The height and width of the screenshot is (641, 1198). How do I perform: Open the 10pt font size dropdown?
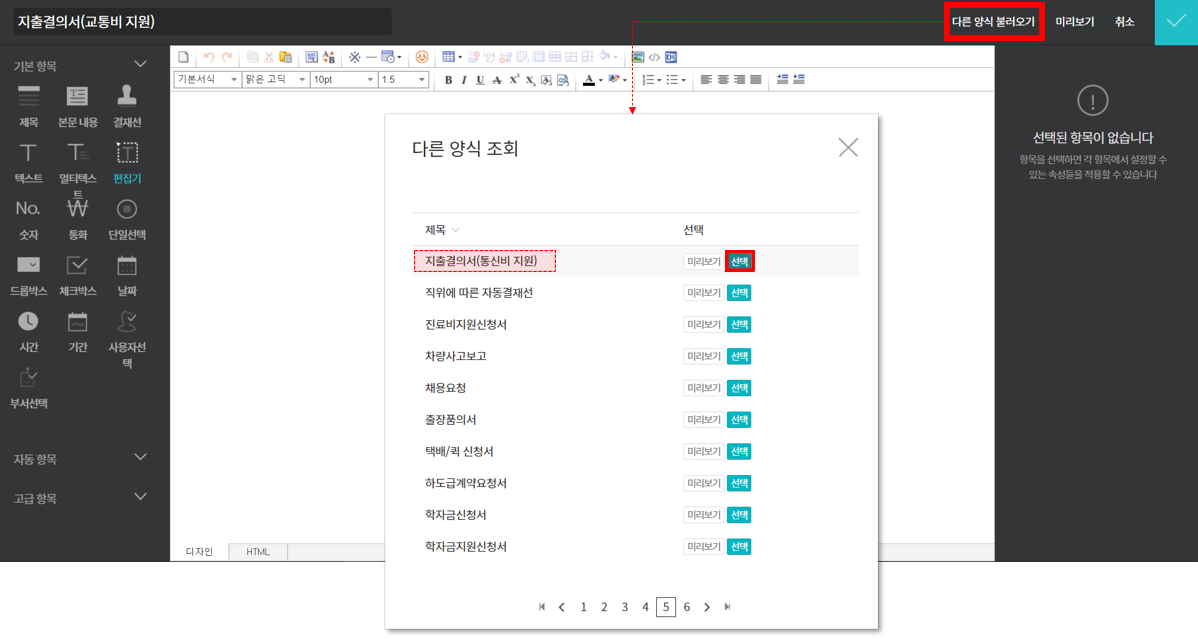(x=343, y=80)
